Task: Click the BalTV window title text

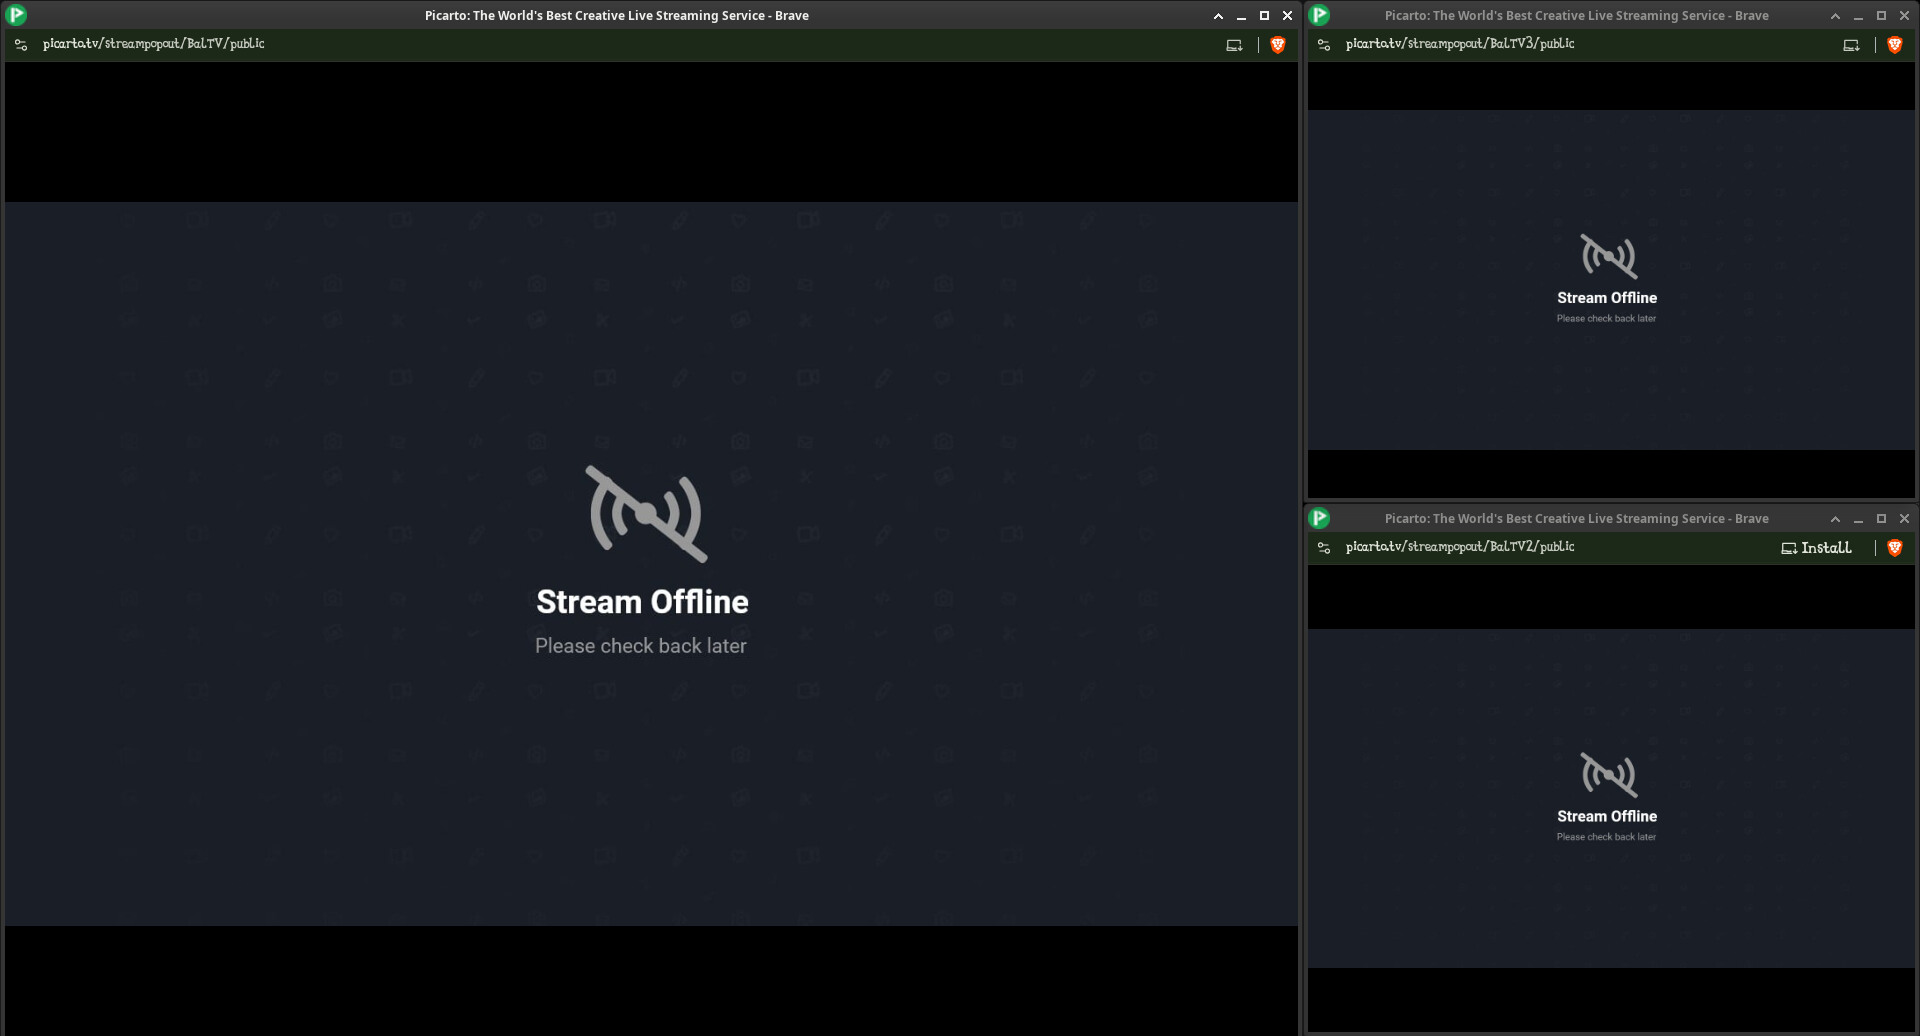Action: [x=617, y=16]
